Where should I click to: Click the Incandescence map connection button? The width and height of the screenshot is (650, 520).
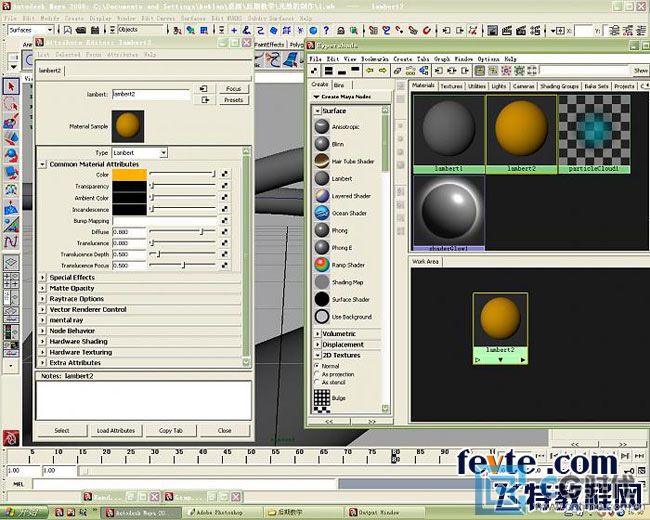[x=225, y=209]
